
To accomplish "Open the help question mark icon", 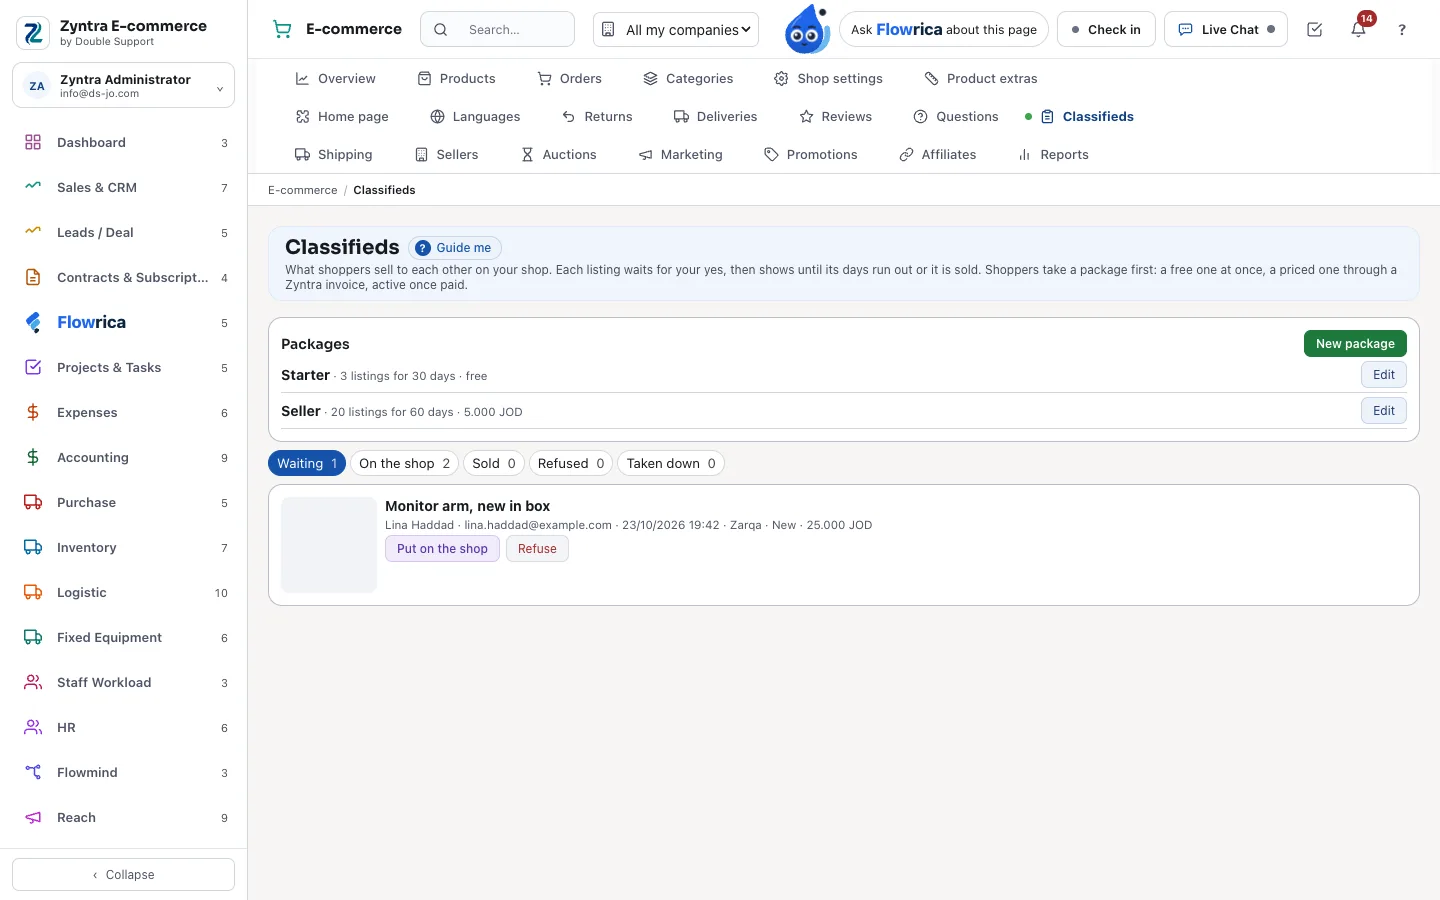I will 1402,30.
